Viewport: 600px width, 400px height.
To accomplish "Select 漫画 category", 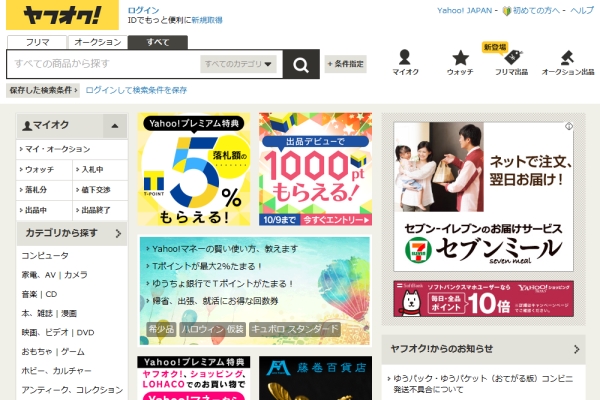I will click(x=69, y=313).
